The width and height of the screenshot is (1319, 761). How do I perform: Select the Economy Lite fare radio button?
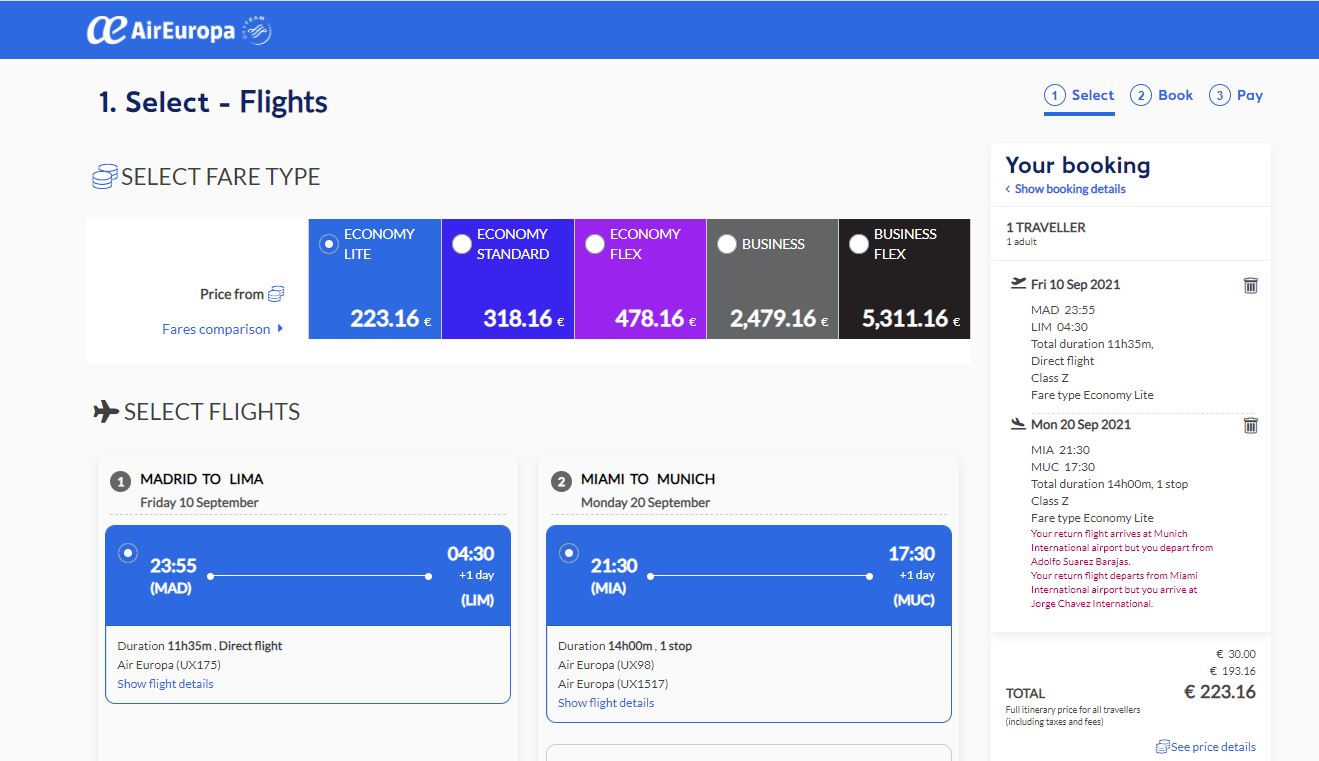[x=329, y=244]
